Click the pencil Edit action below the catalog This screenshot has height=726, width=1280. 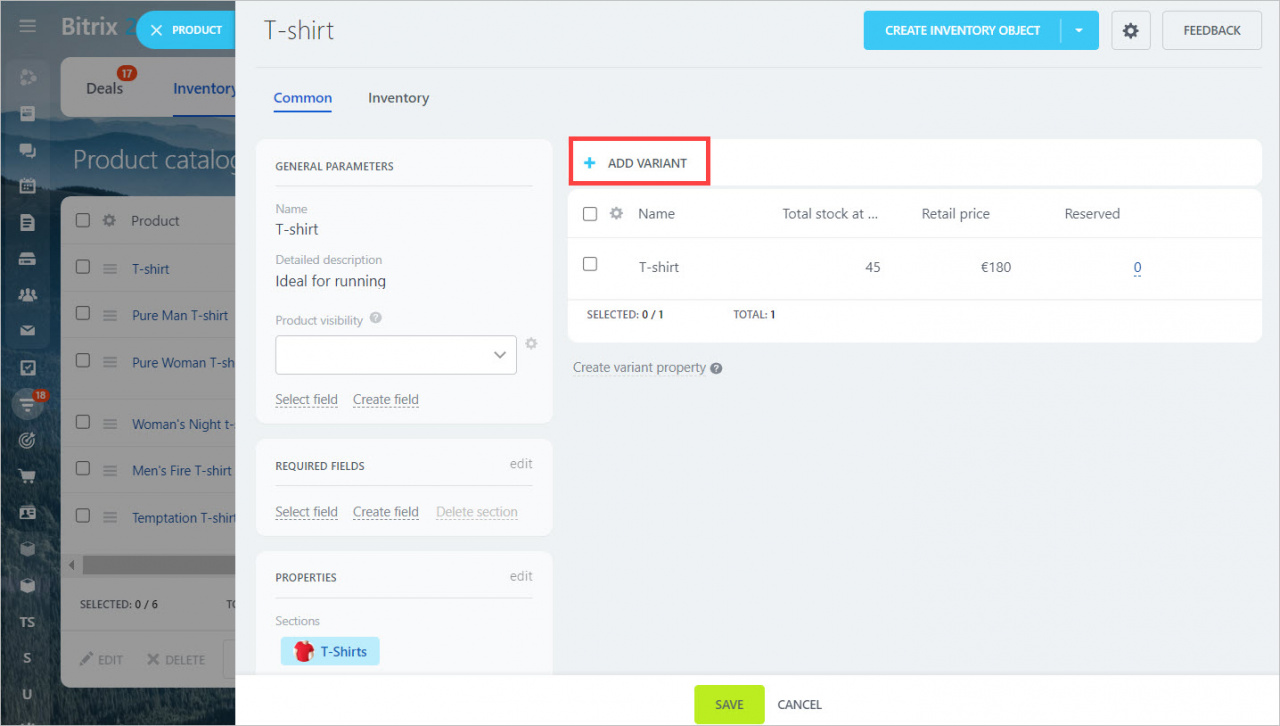tap(101, 660)
